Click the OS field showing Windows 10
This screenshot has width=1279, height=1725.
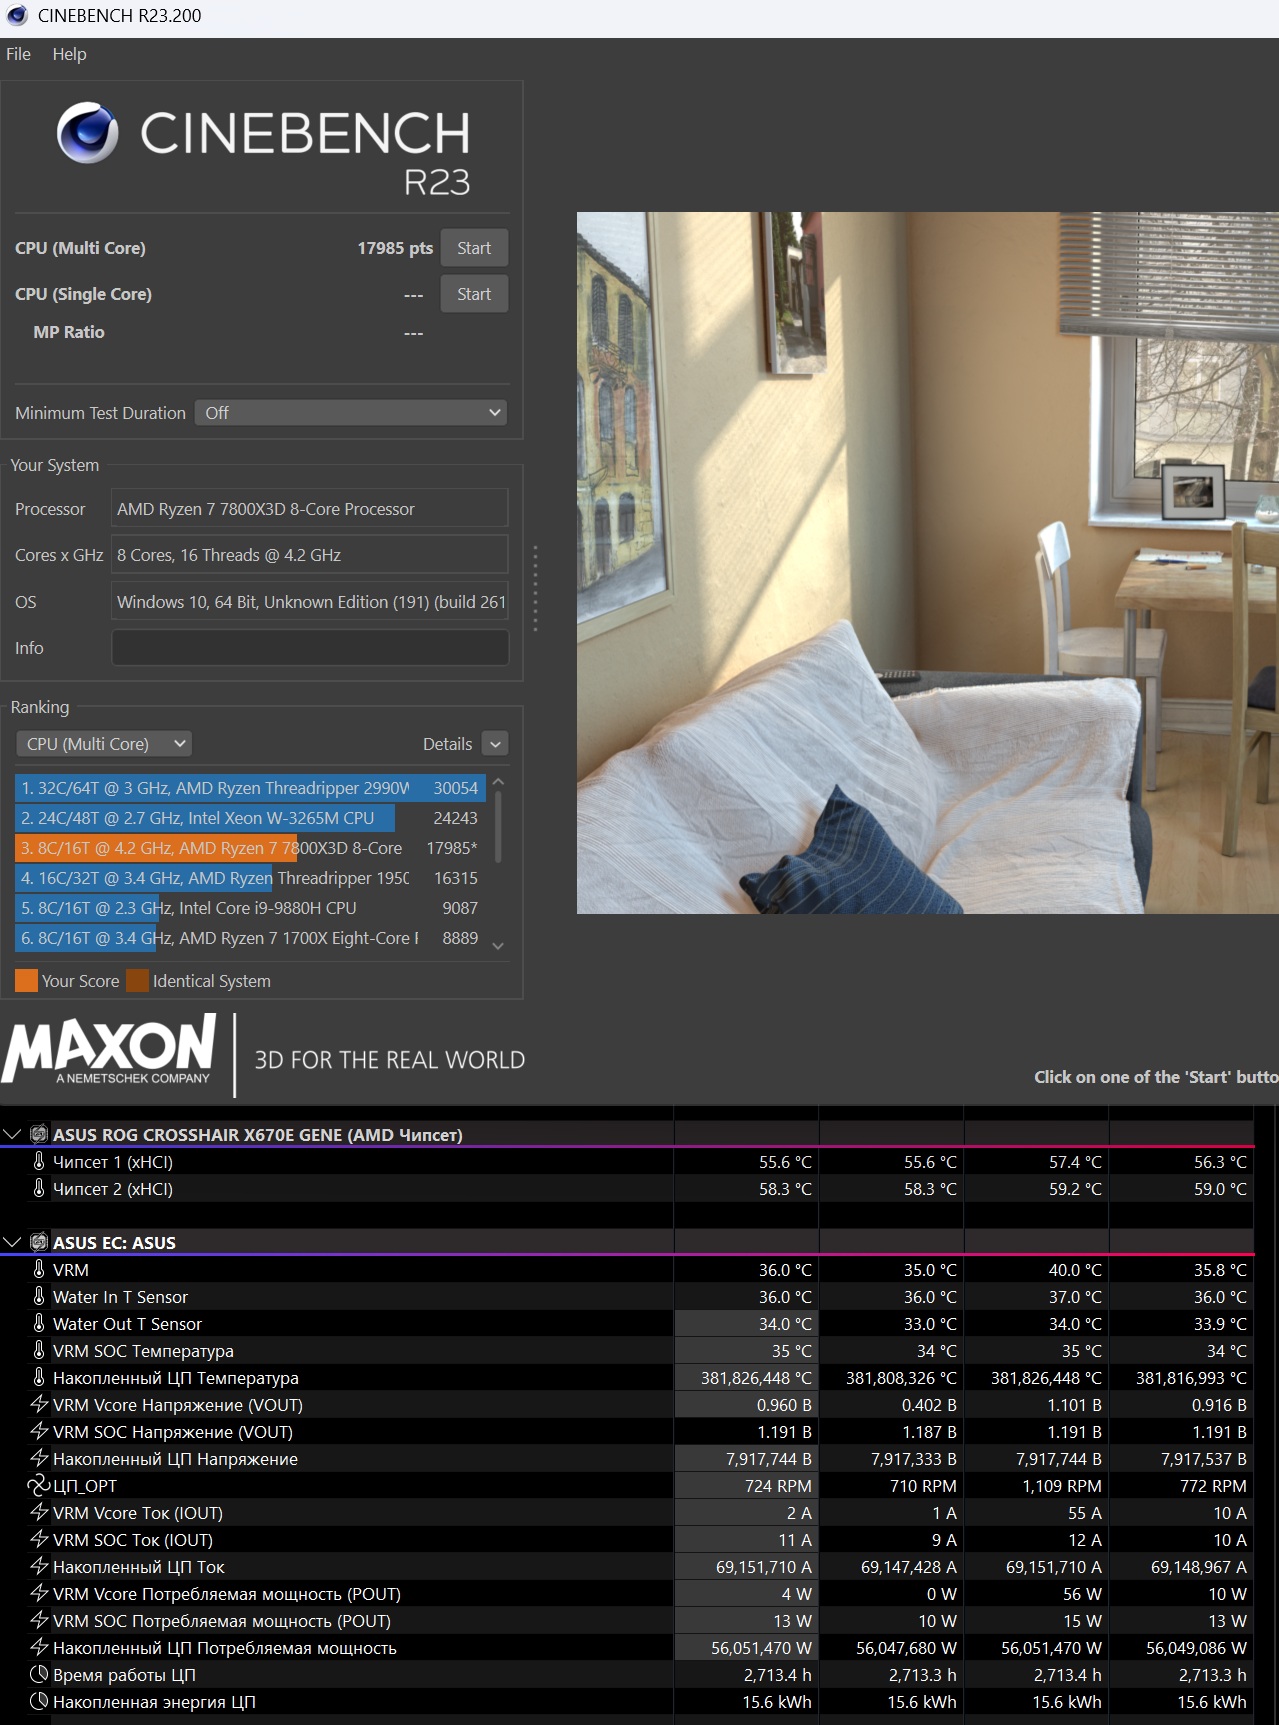(310, 602)
